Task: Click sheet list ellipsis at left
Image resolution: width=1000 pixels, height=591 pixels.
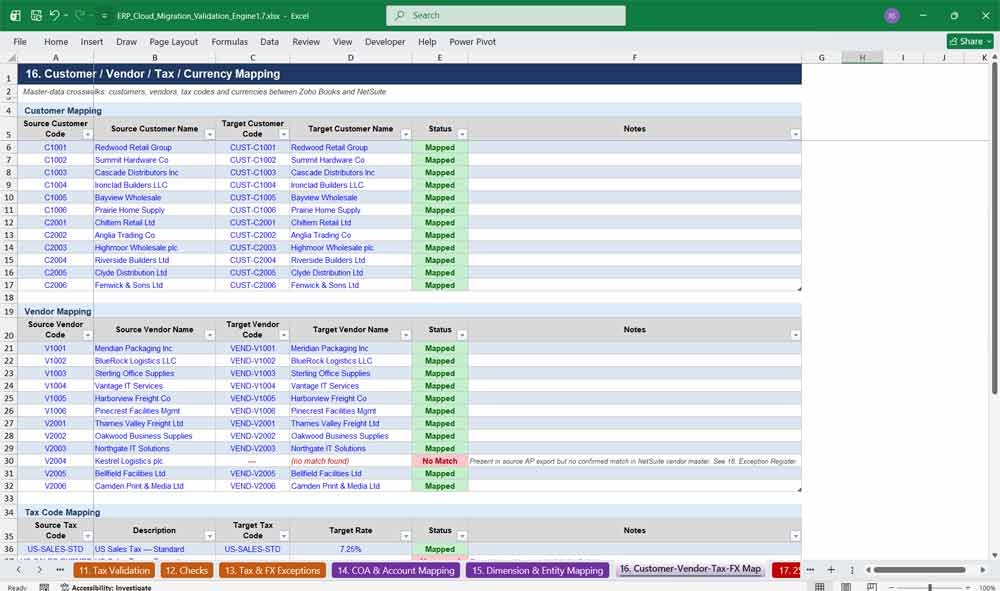Action: tap(60, 570)
